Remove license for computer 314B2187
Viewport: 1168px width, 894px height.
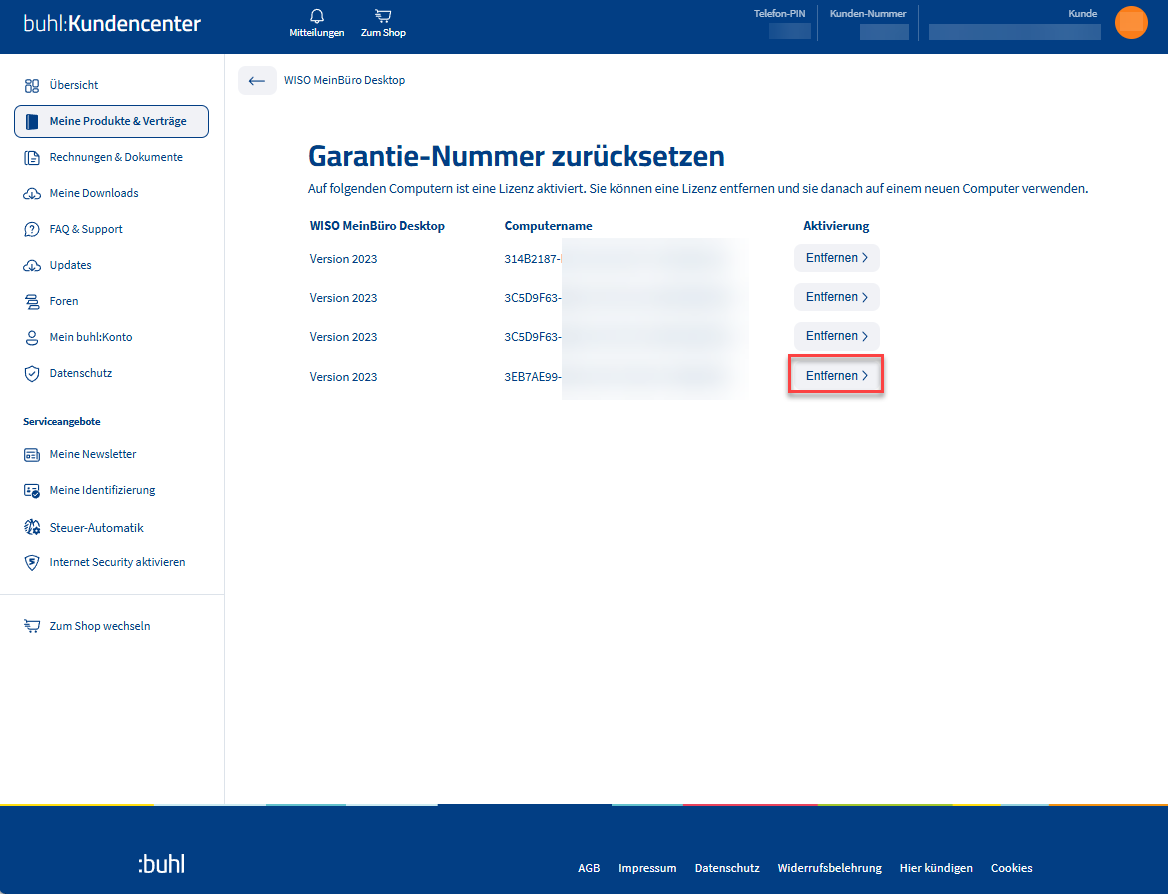point(837,258)
